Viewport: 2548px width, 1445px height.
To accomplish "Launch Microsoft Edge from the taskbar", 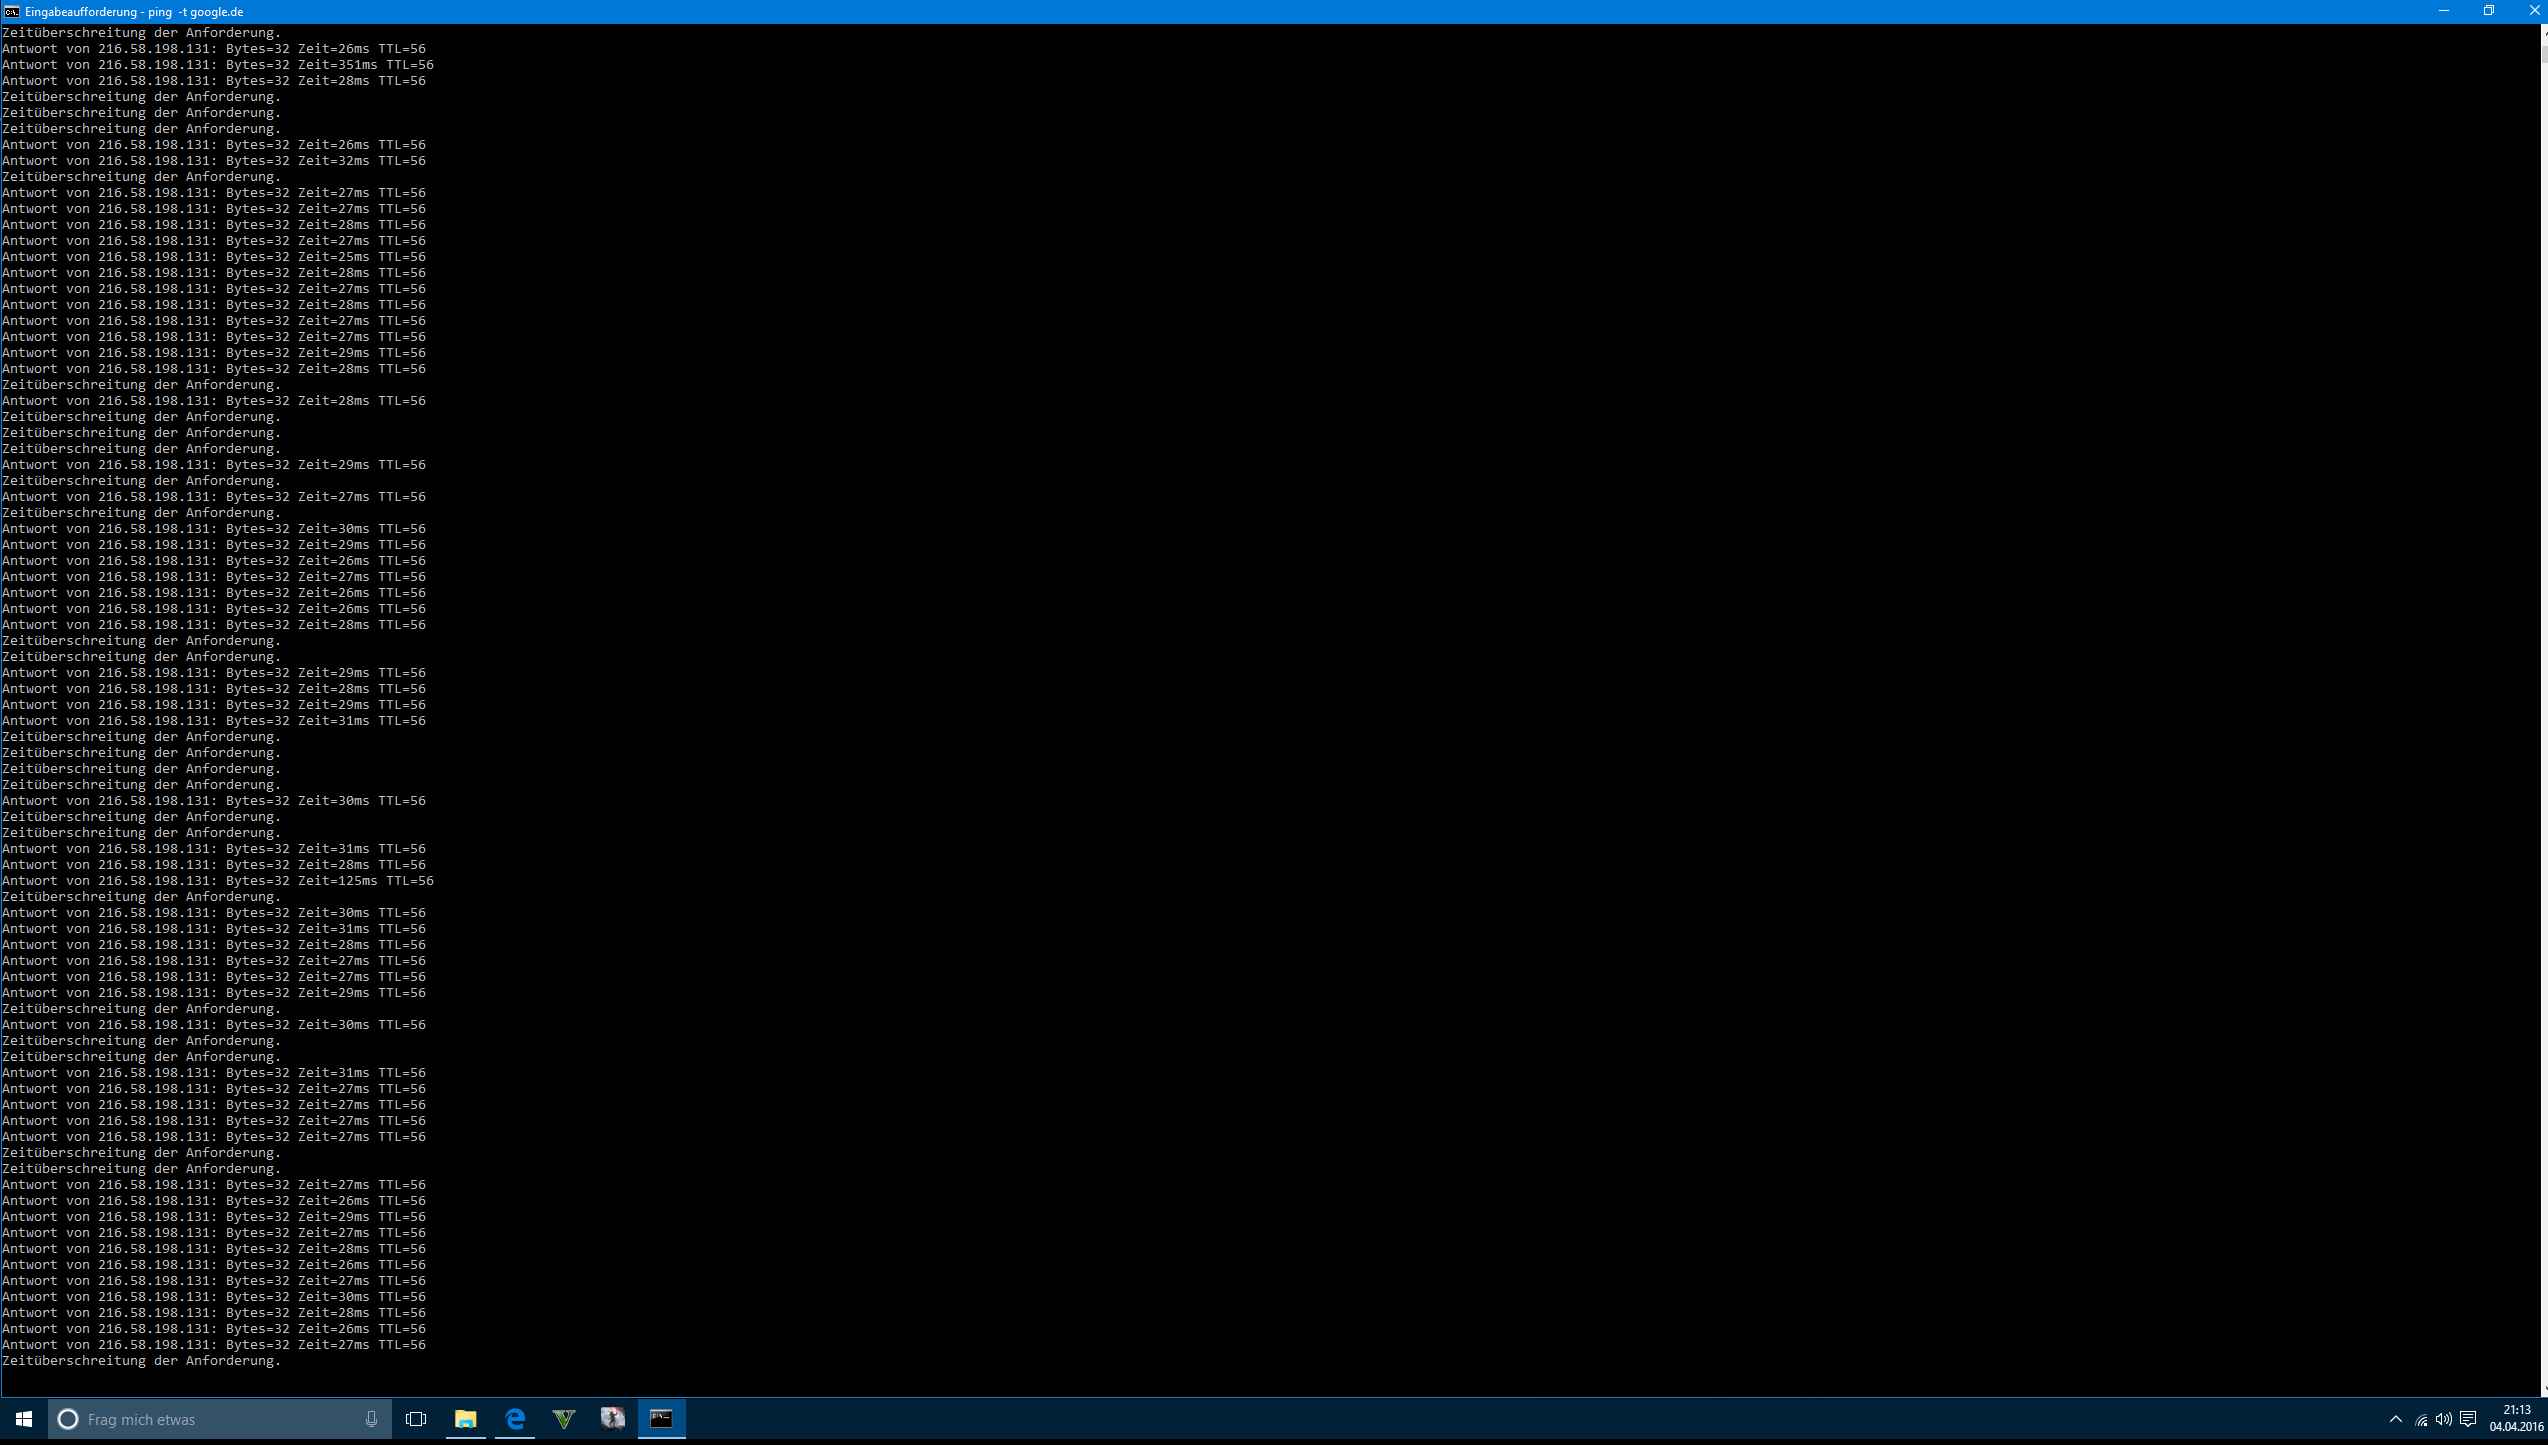I will [x=515, y=1419].
